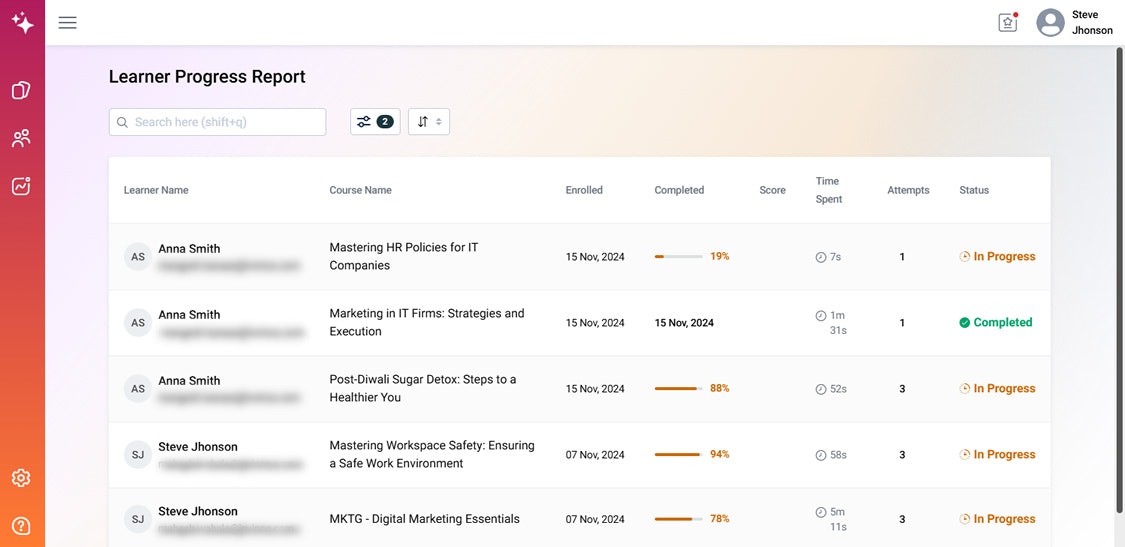Click clock icon beside 52s

point(821,389)
